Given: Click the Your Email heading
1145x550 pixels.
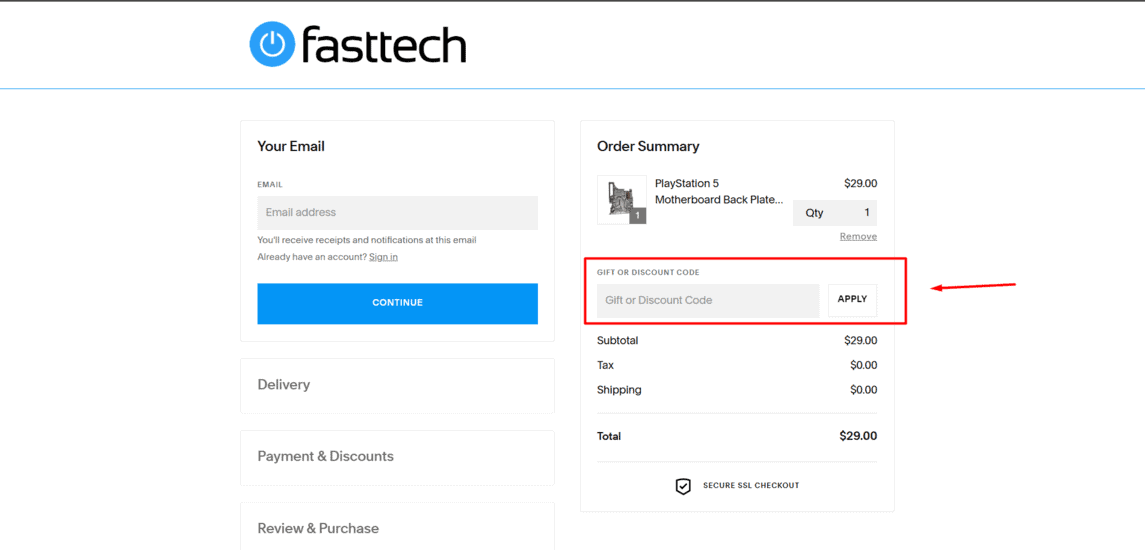Looking at the screenshot, I should pos(291,146).
